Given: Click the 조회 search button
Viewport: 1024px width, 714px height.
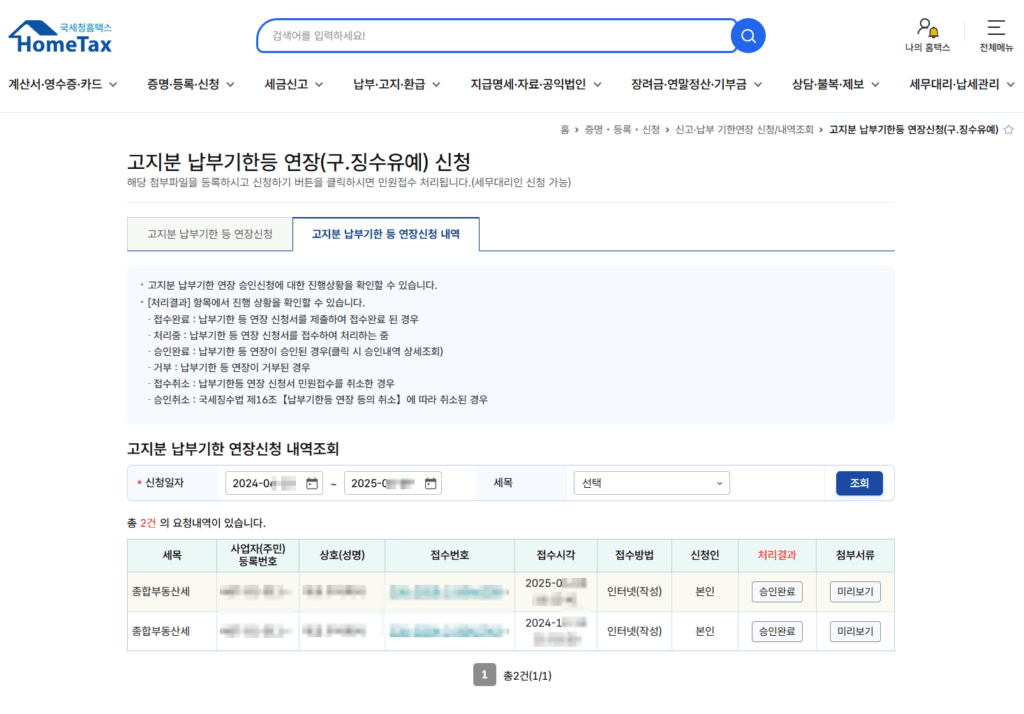Looking at the screenshot, I should (x=859, y=484).
